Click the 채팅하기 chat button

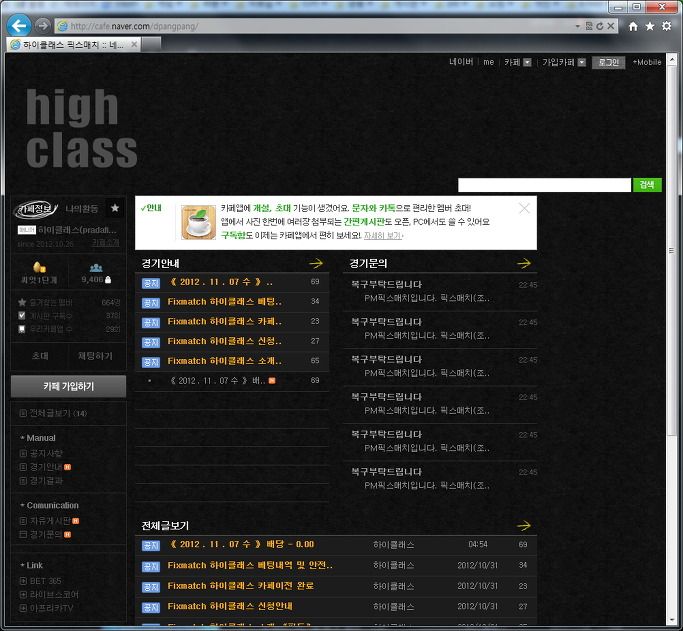[95, 356]
